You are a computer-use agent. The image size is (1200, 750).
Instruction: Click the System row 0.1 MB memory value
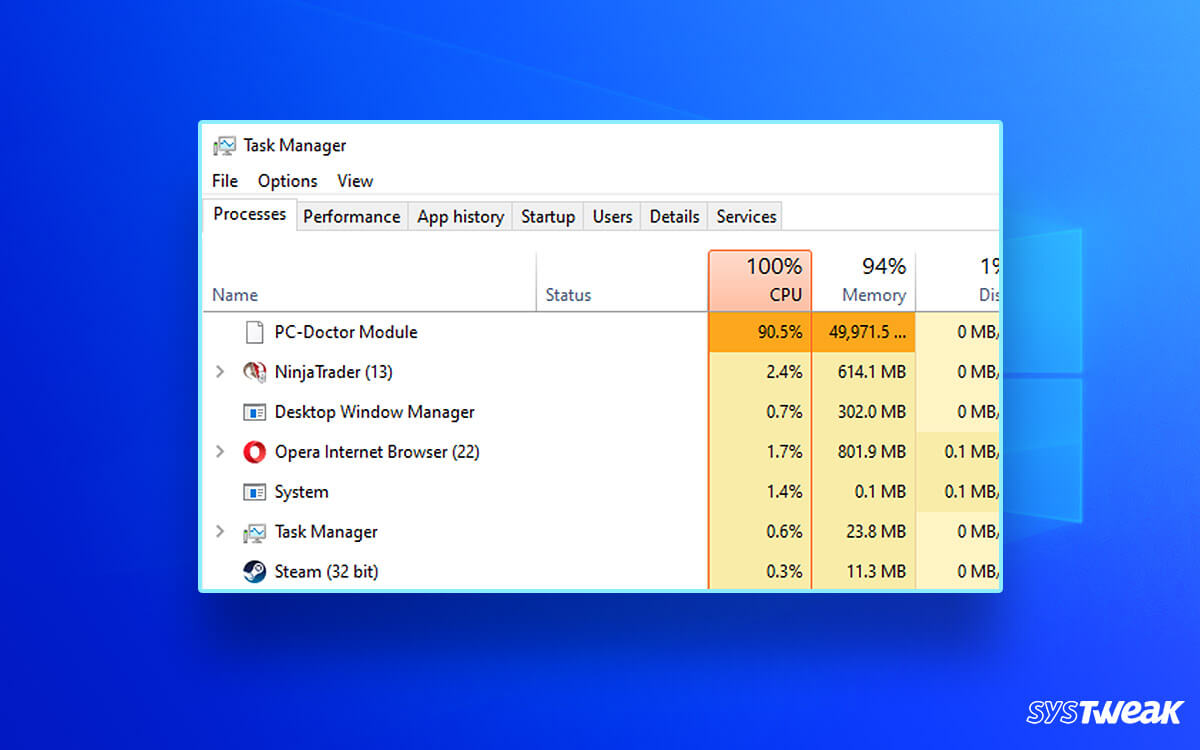coord(880,492)
